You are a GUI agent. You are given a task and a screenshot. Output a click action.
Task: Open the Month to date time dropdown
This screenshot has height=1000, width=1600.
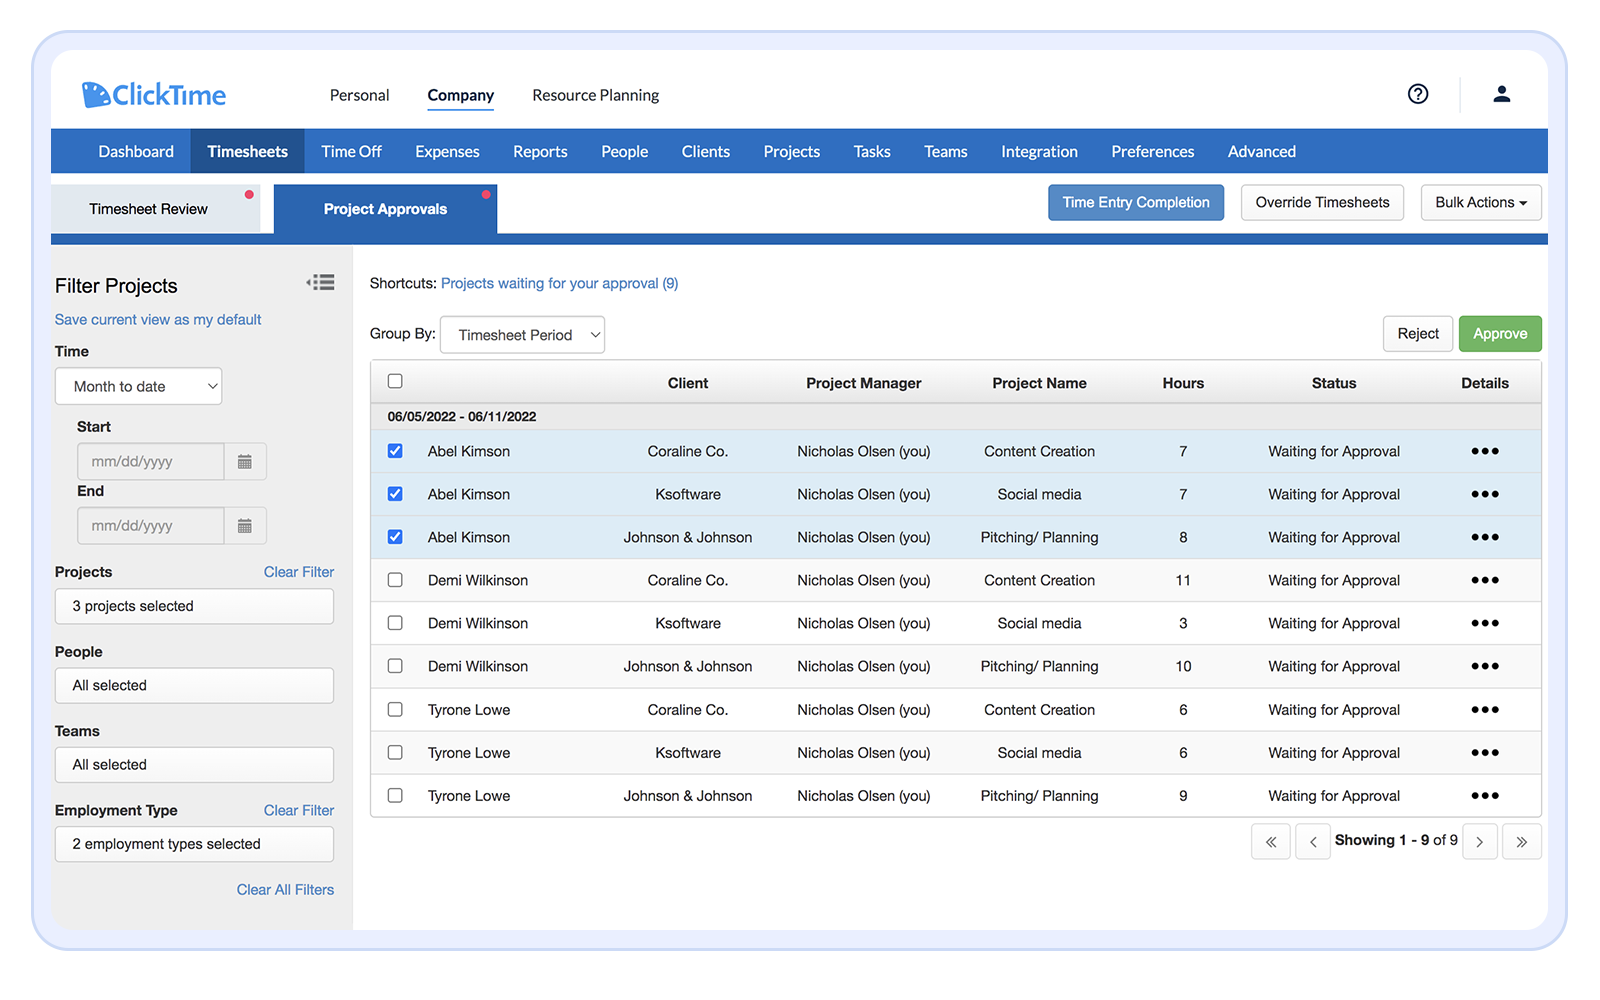(138, 387)
